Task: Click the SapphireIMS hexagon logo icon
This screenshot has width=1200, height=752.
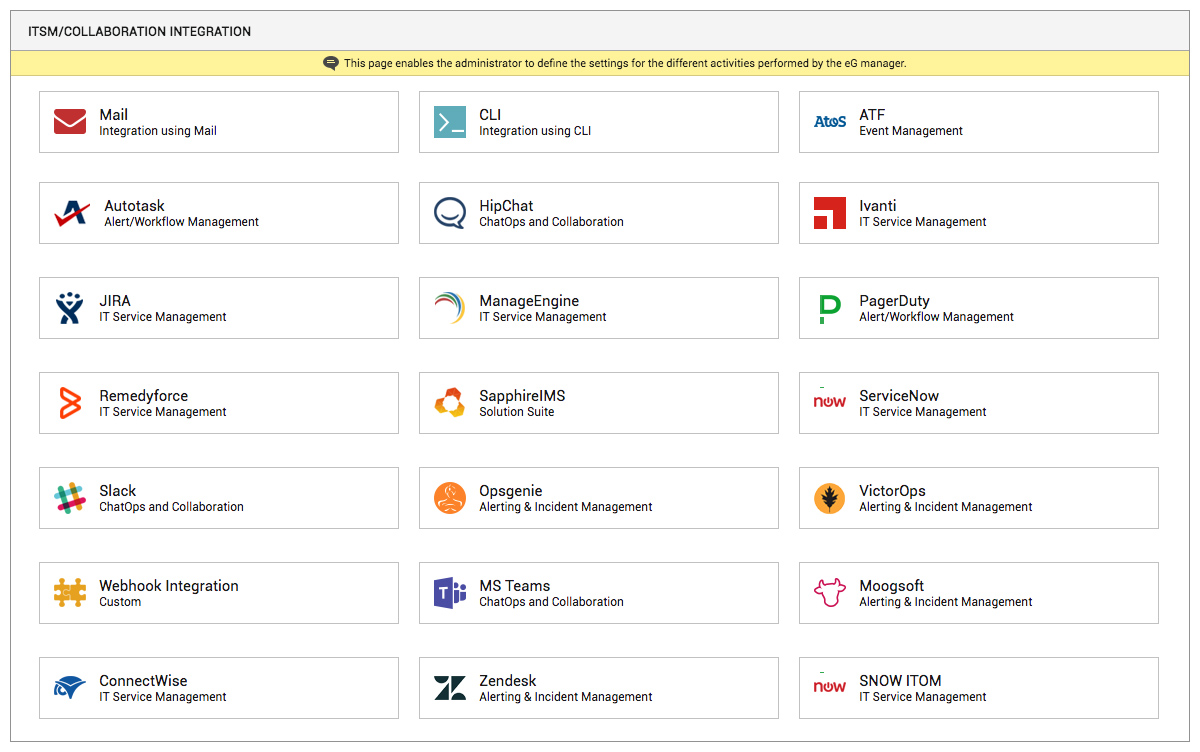Action: [450, 403]
